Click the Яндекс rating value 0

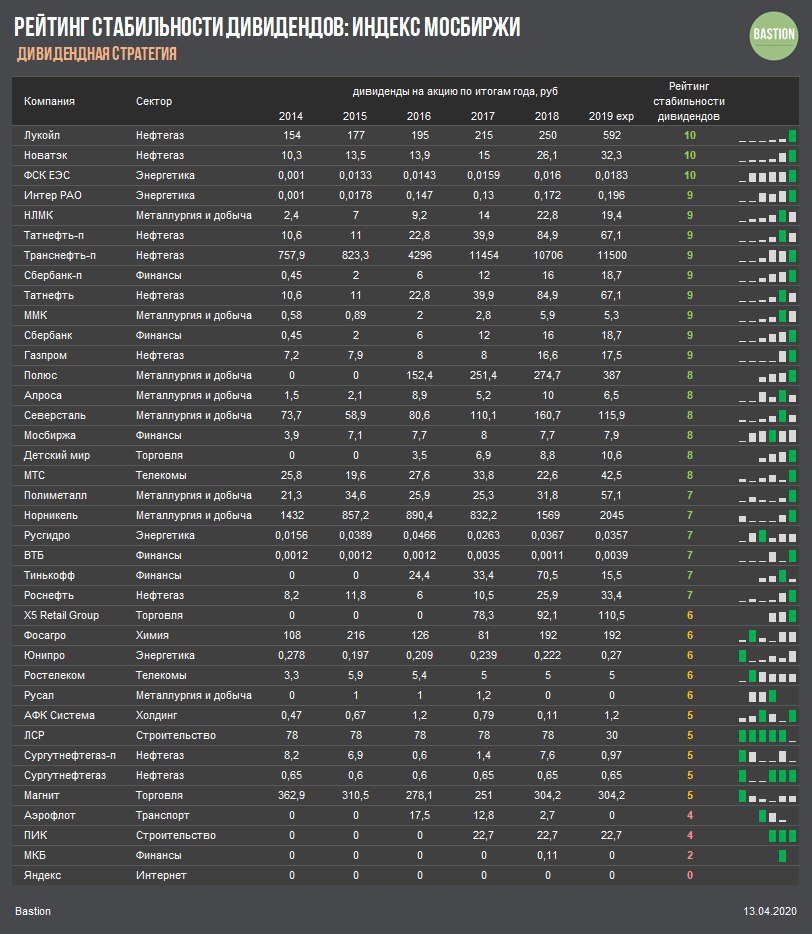pyautogui.click(x=690, y=876)
